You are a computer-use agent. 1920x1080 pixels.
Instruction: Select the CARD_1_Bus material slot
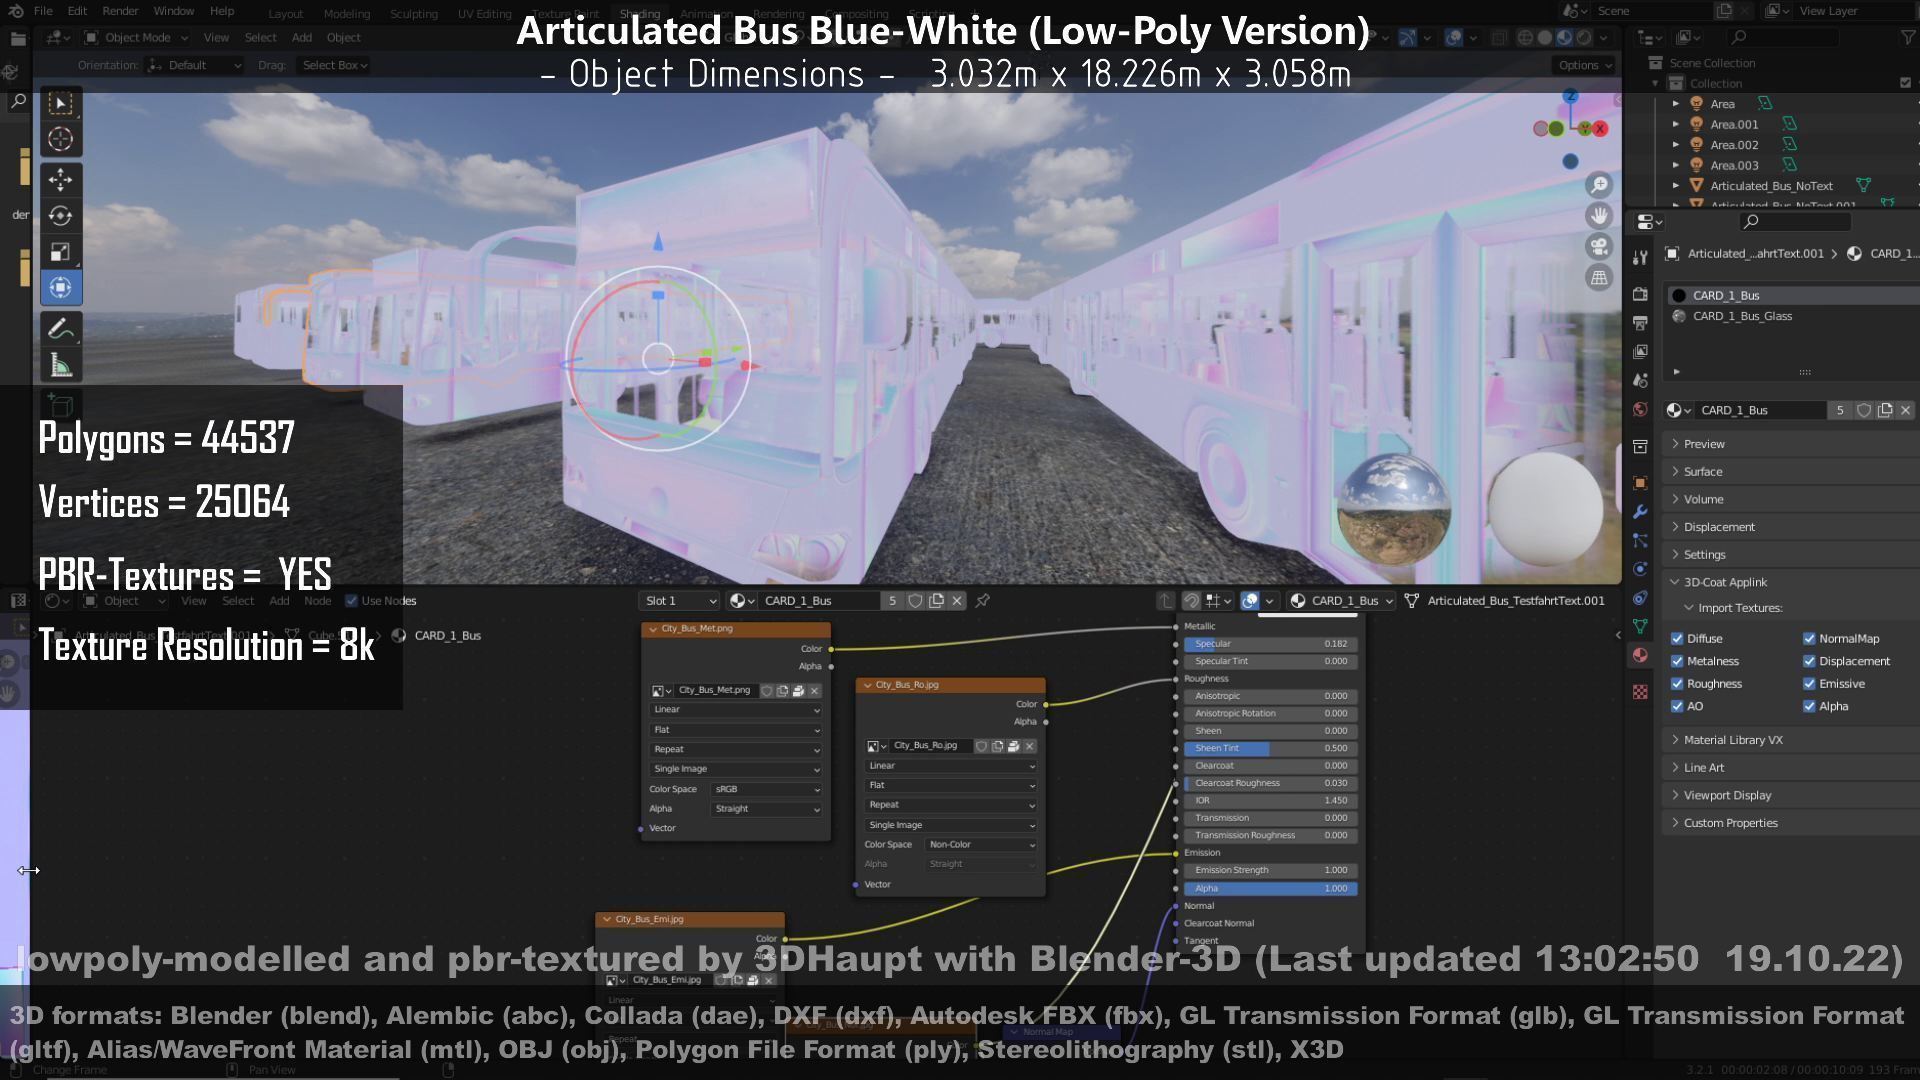point(1790,296)
